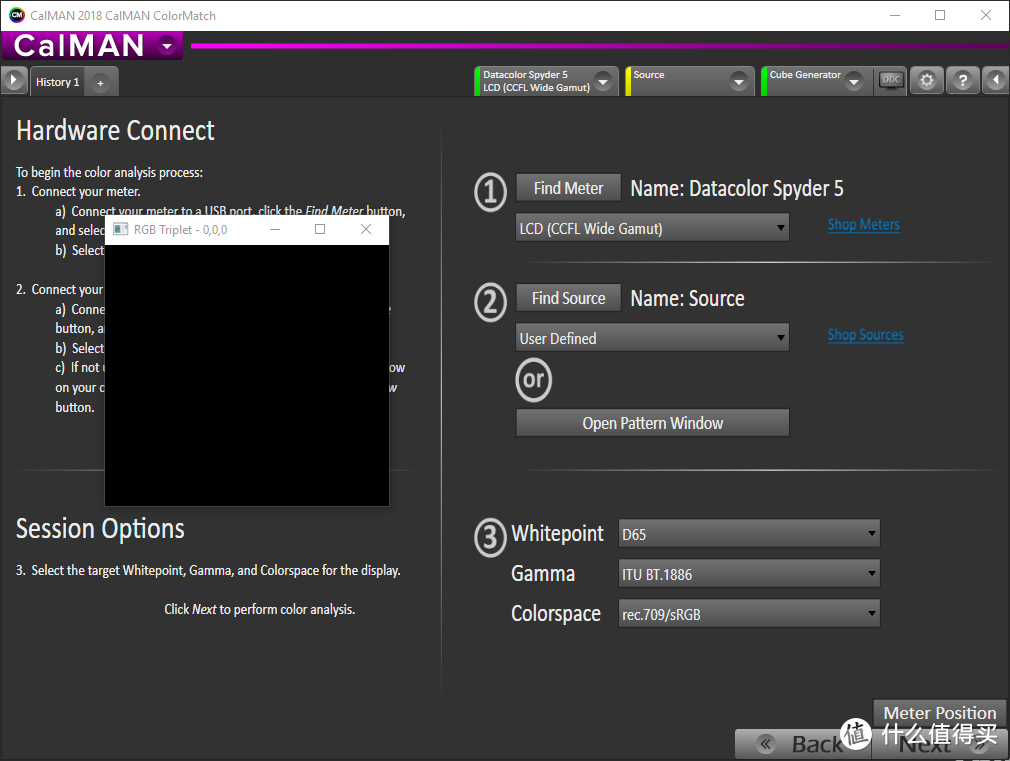1010x761 pixels.
Task: Click the play arrow left of History 1
Action: click(14, 81)
